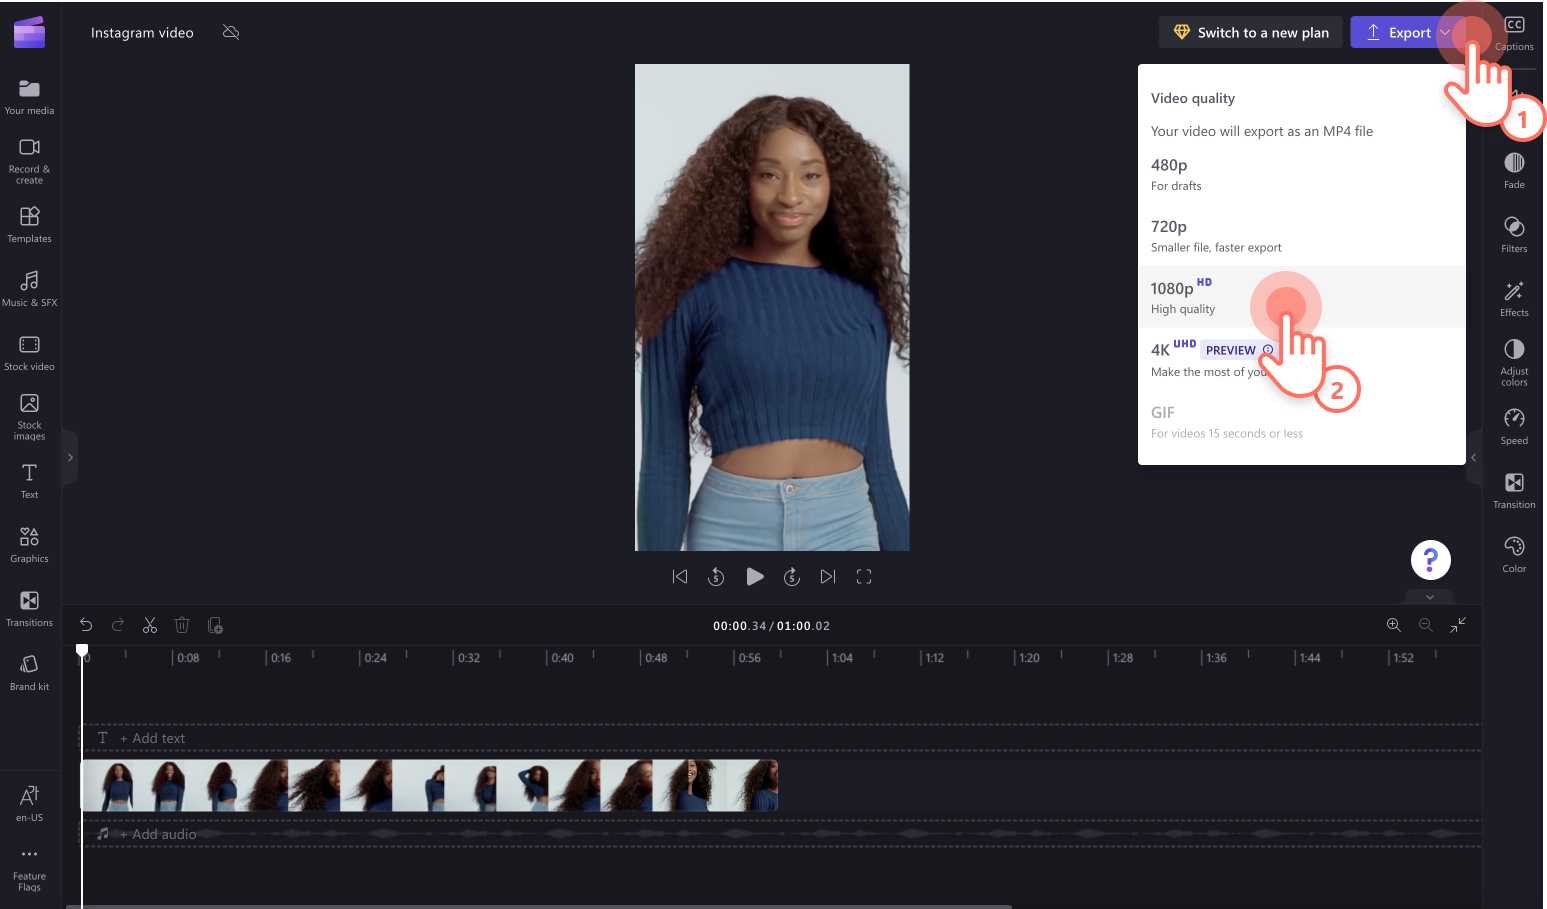Play the video preview
The height and width of the screenshot is (909, 1547).
tap(755, 576)
